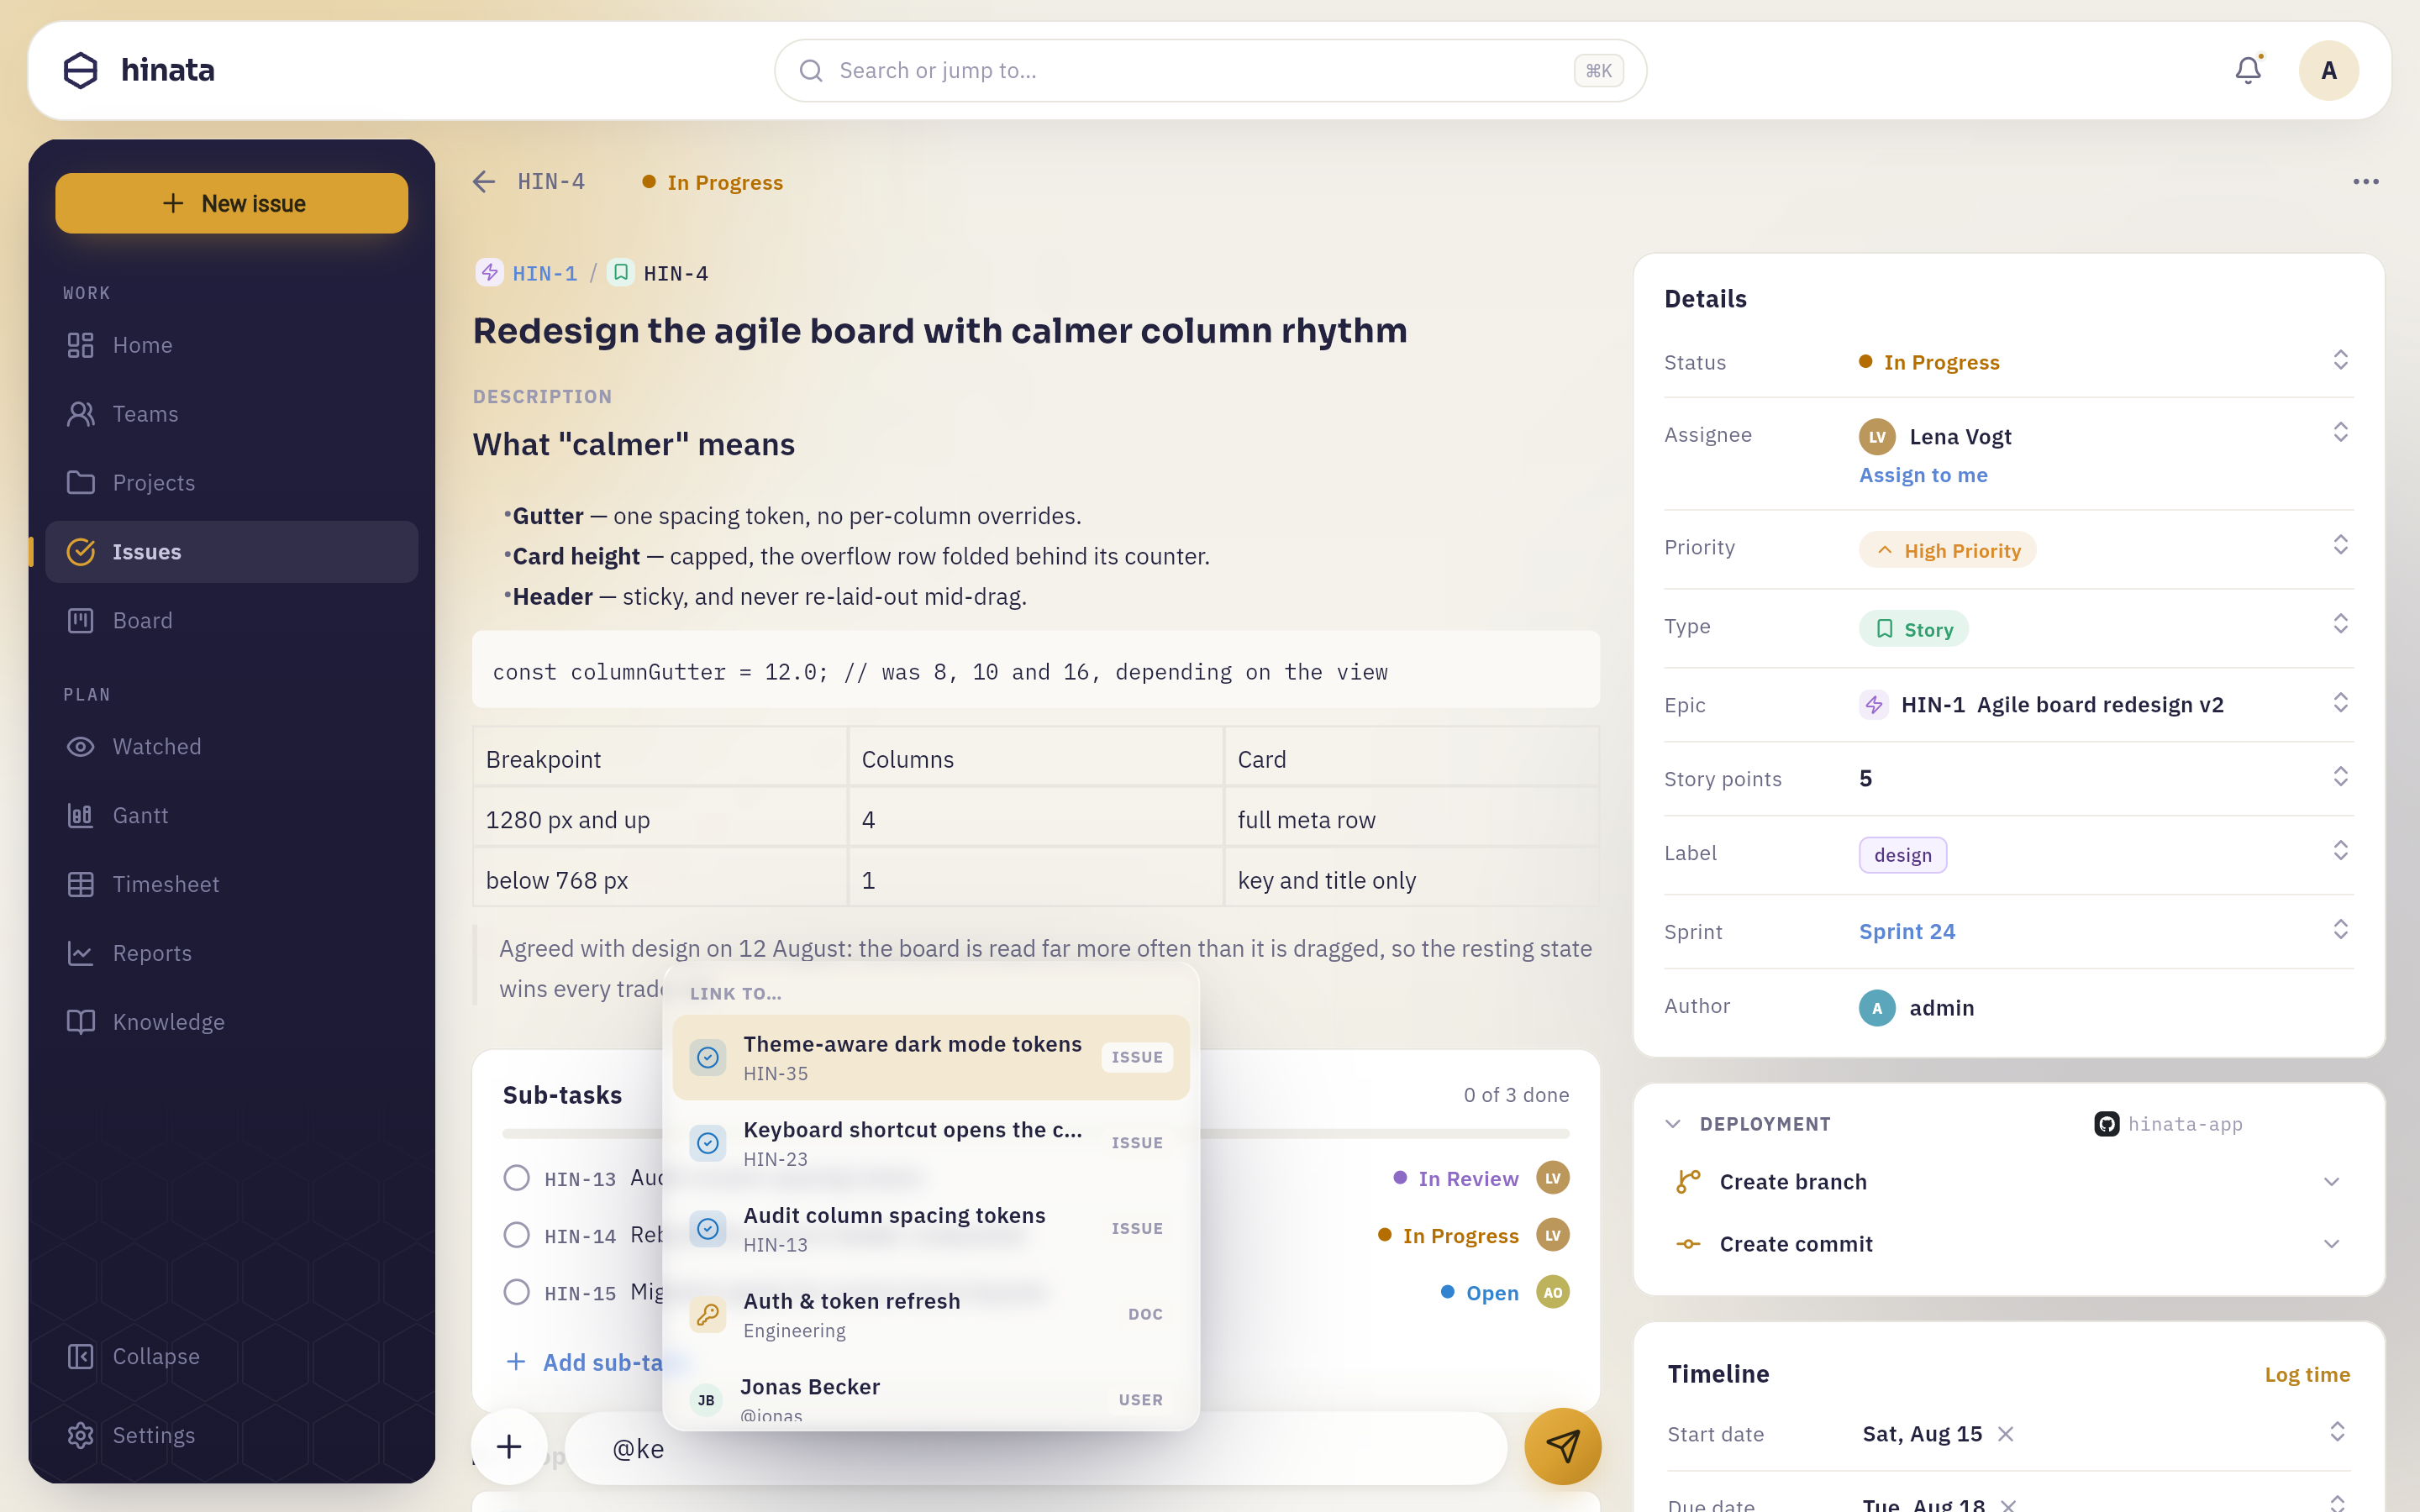Mark sub-task HIN-14 as done
Viewport: 2420px width, 1512px height.
(516, 1235)
